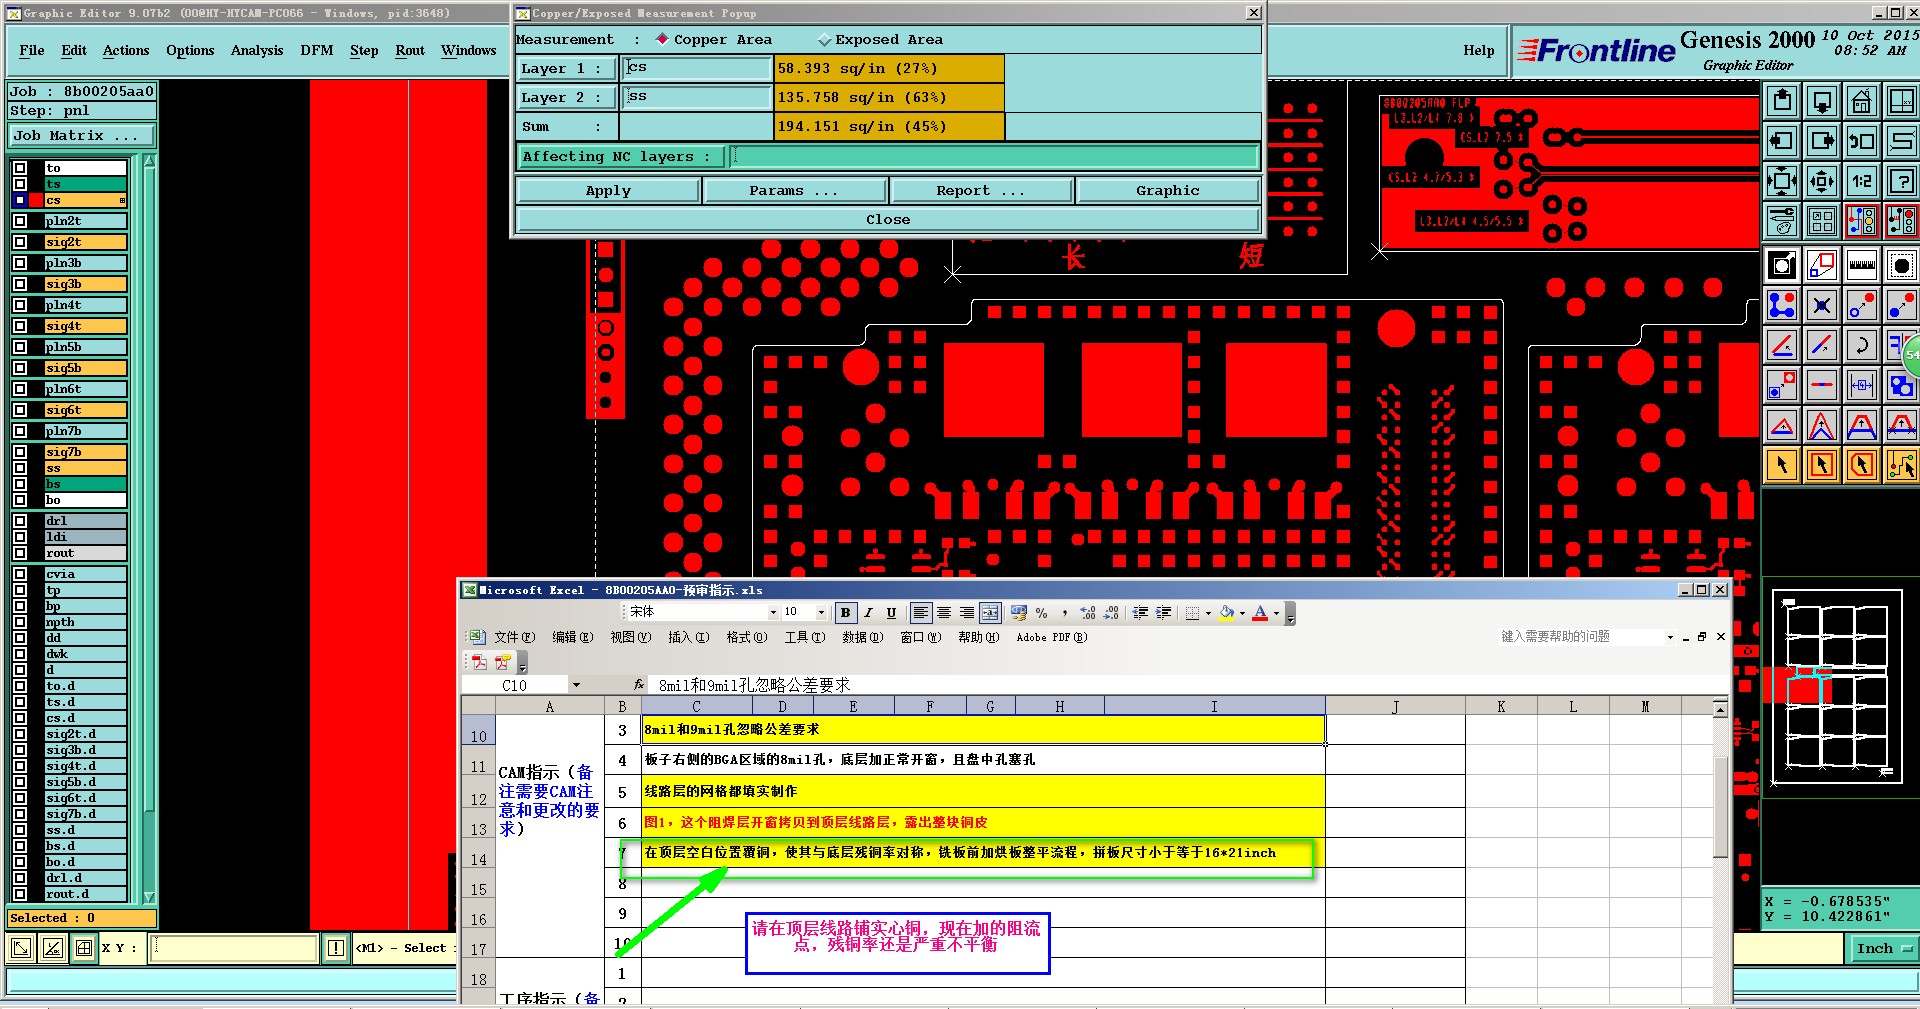Click the pan down icon
The height and width of the screenshot is (1009, 1920).
pos(1822,101)
